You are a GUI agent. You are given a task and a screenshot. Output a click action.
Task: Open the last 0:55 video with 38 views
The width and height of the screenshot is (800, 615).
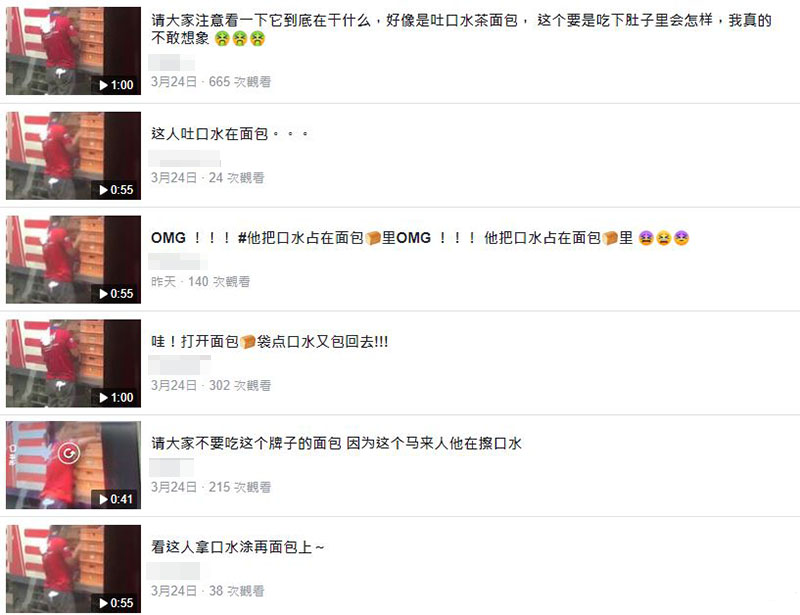73,569
